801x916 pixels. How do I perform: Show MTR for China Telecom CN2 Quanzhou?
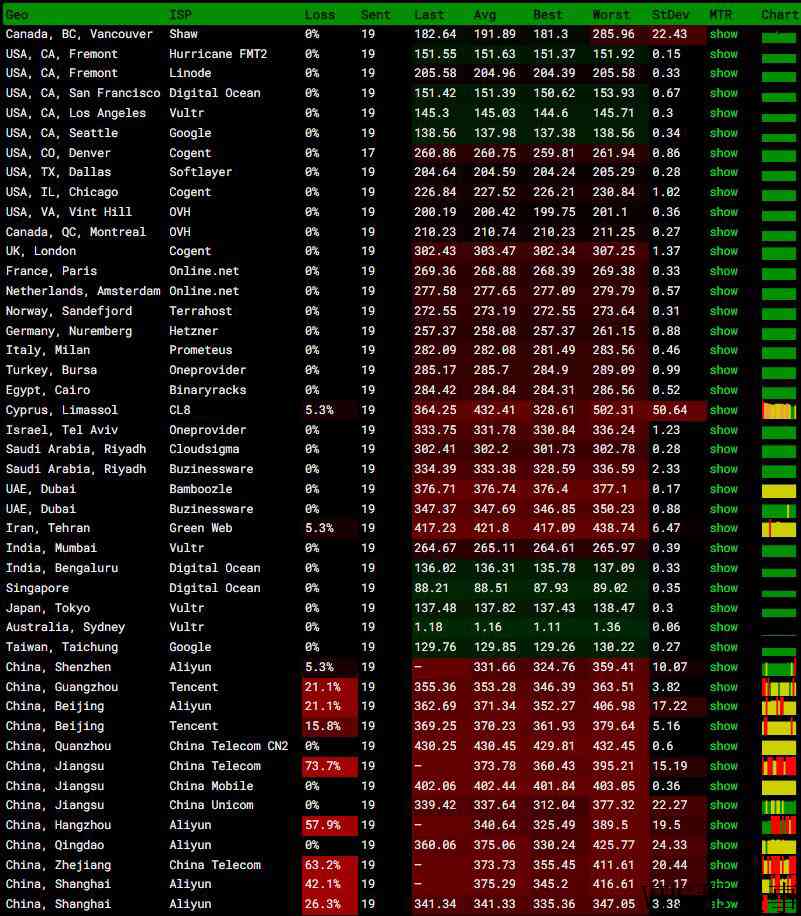724,746
